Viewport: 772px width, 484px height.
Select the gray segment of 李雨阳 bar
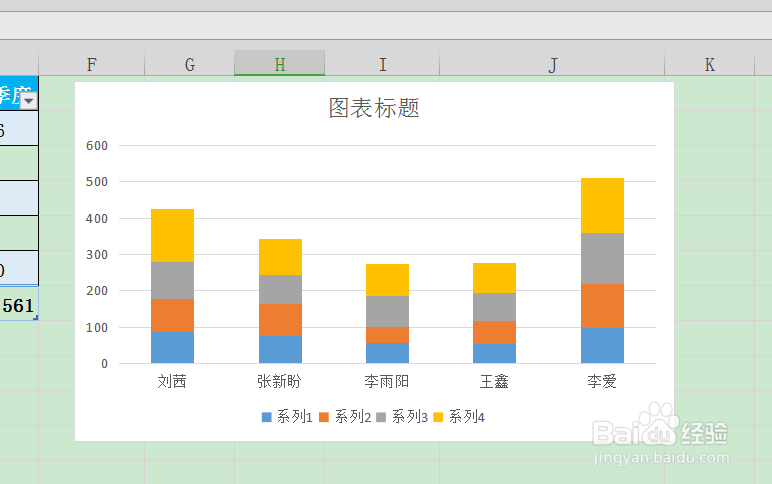coord(387,312)
